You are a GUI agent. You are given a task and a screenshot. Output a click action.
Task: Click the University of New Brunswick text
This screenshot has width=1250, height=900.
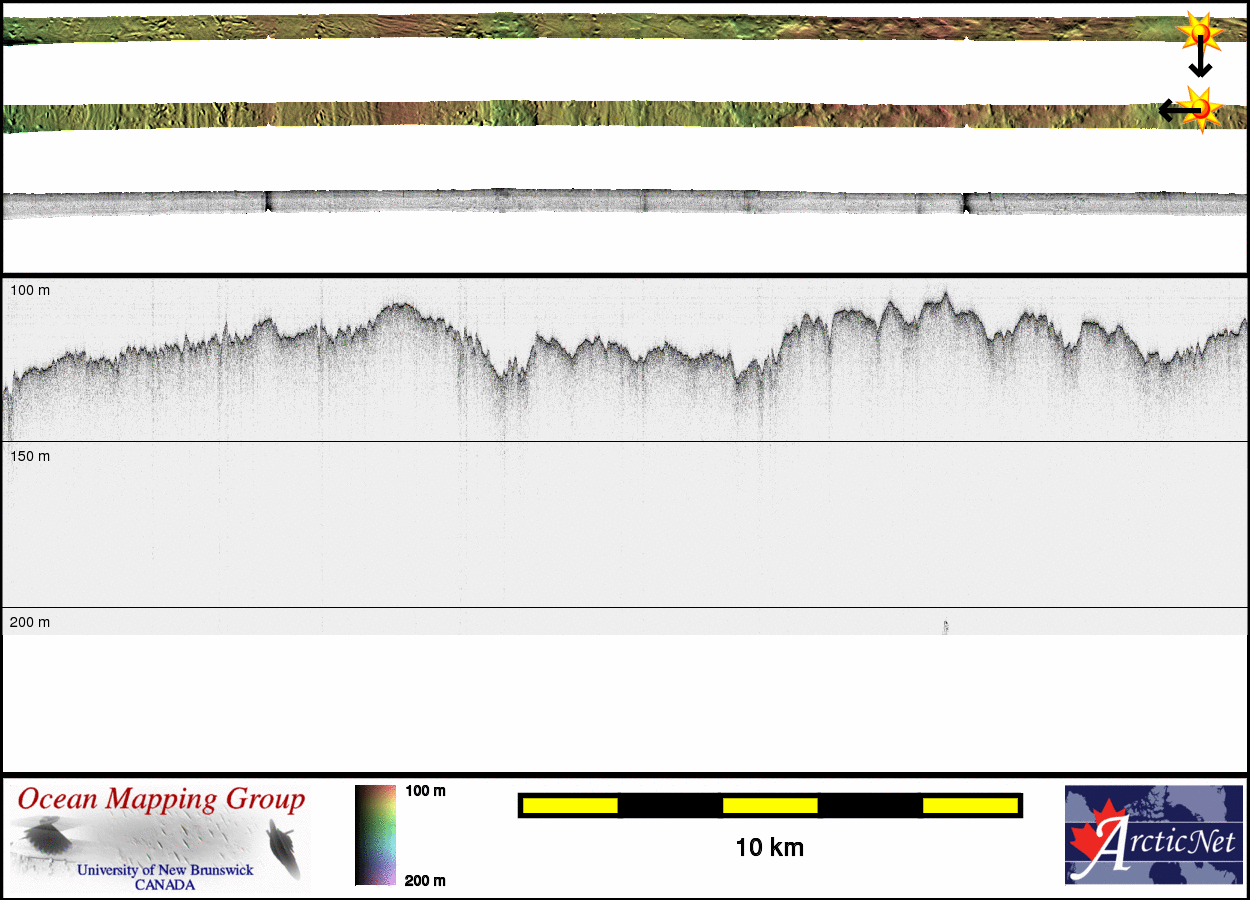(x=165, y=870)
